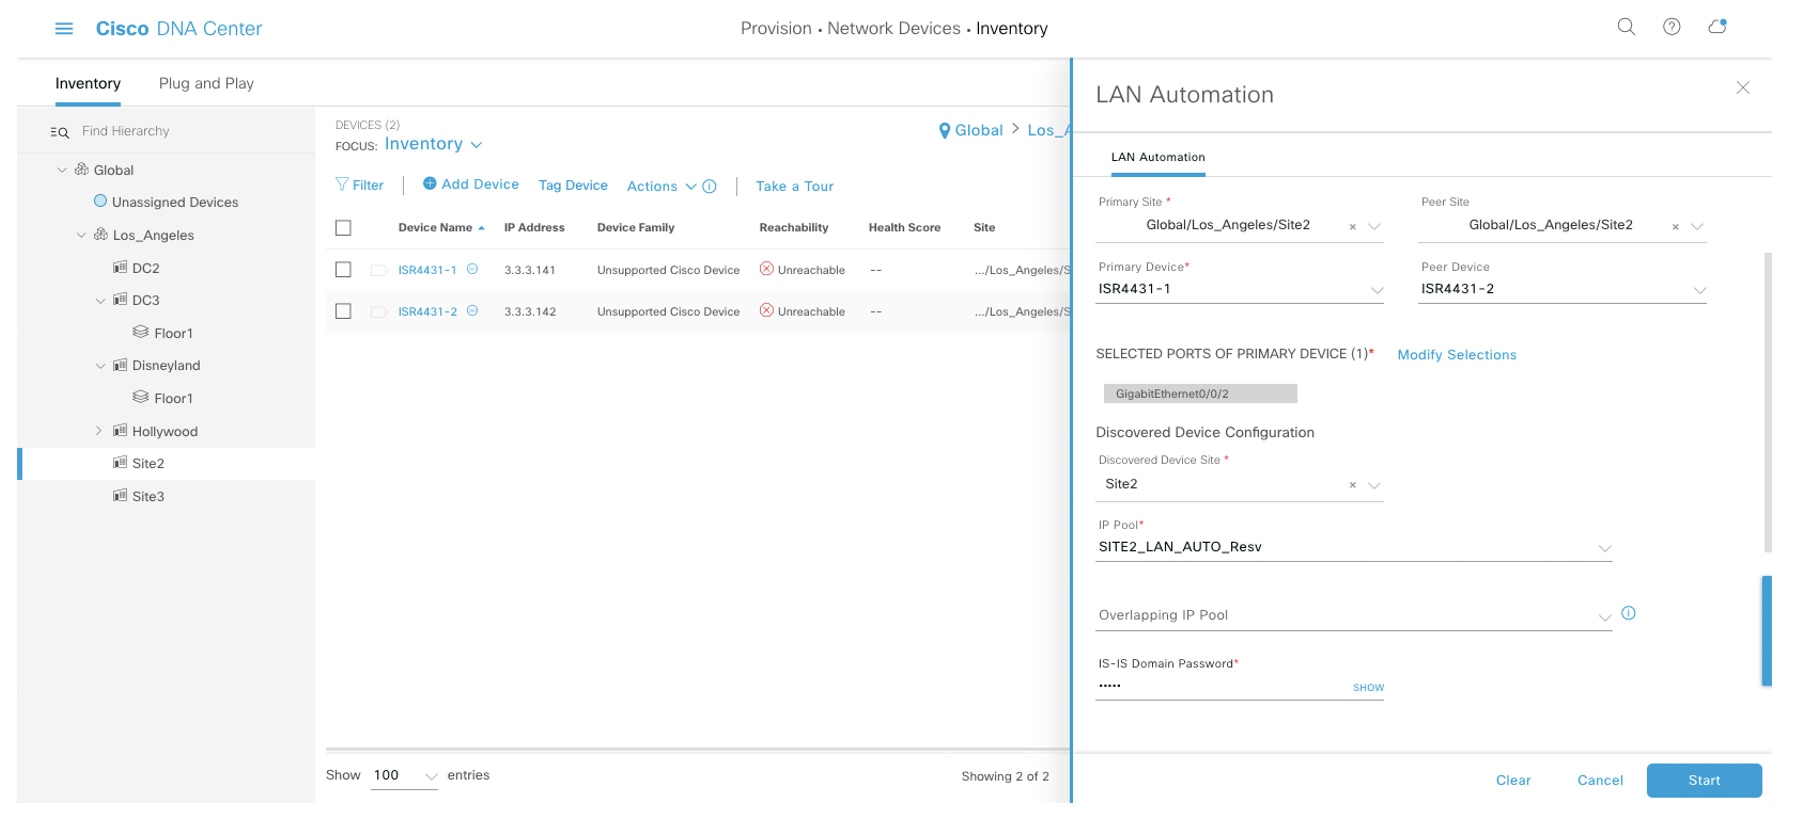Open the Focus Inventory dropdown

[433, 144]
